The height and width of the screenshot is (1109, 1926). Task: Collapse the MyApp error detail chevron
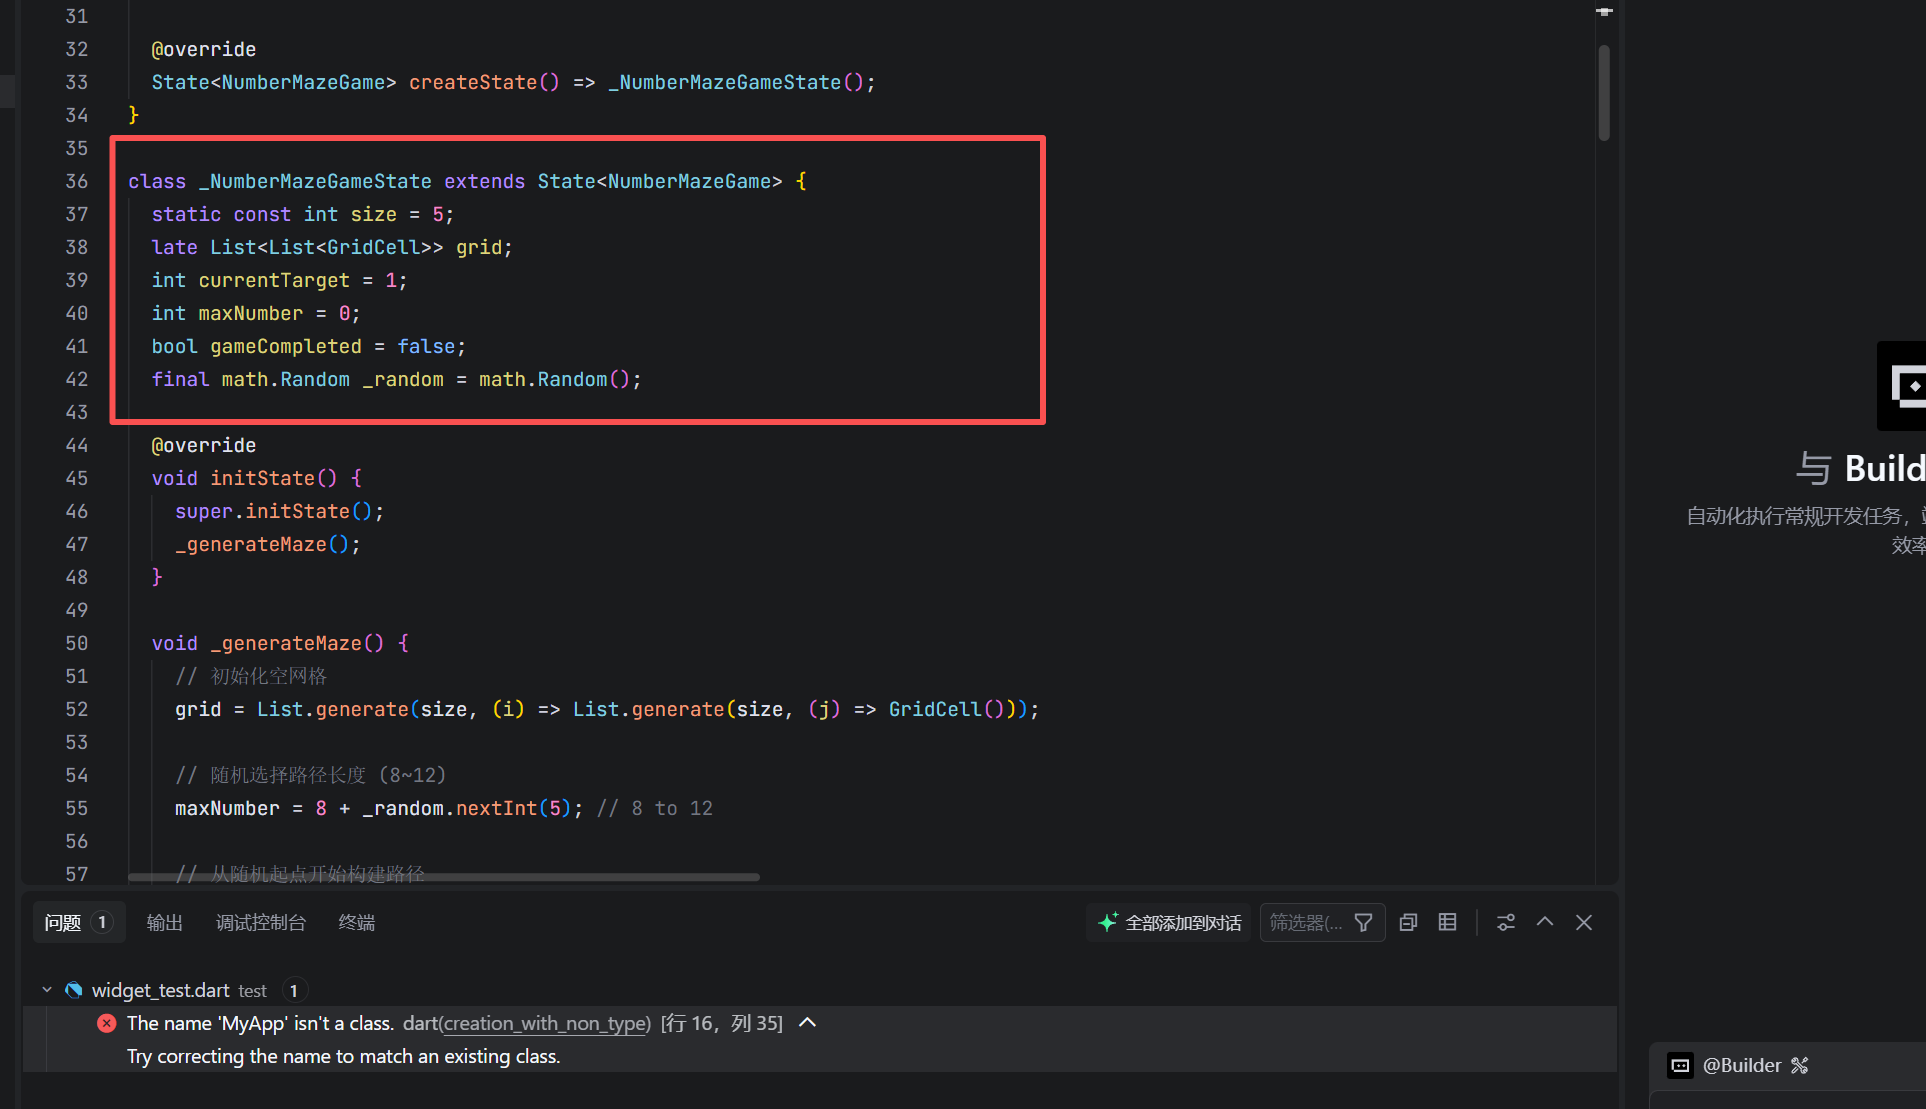[x=808, y=1023]
